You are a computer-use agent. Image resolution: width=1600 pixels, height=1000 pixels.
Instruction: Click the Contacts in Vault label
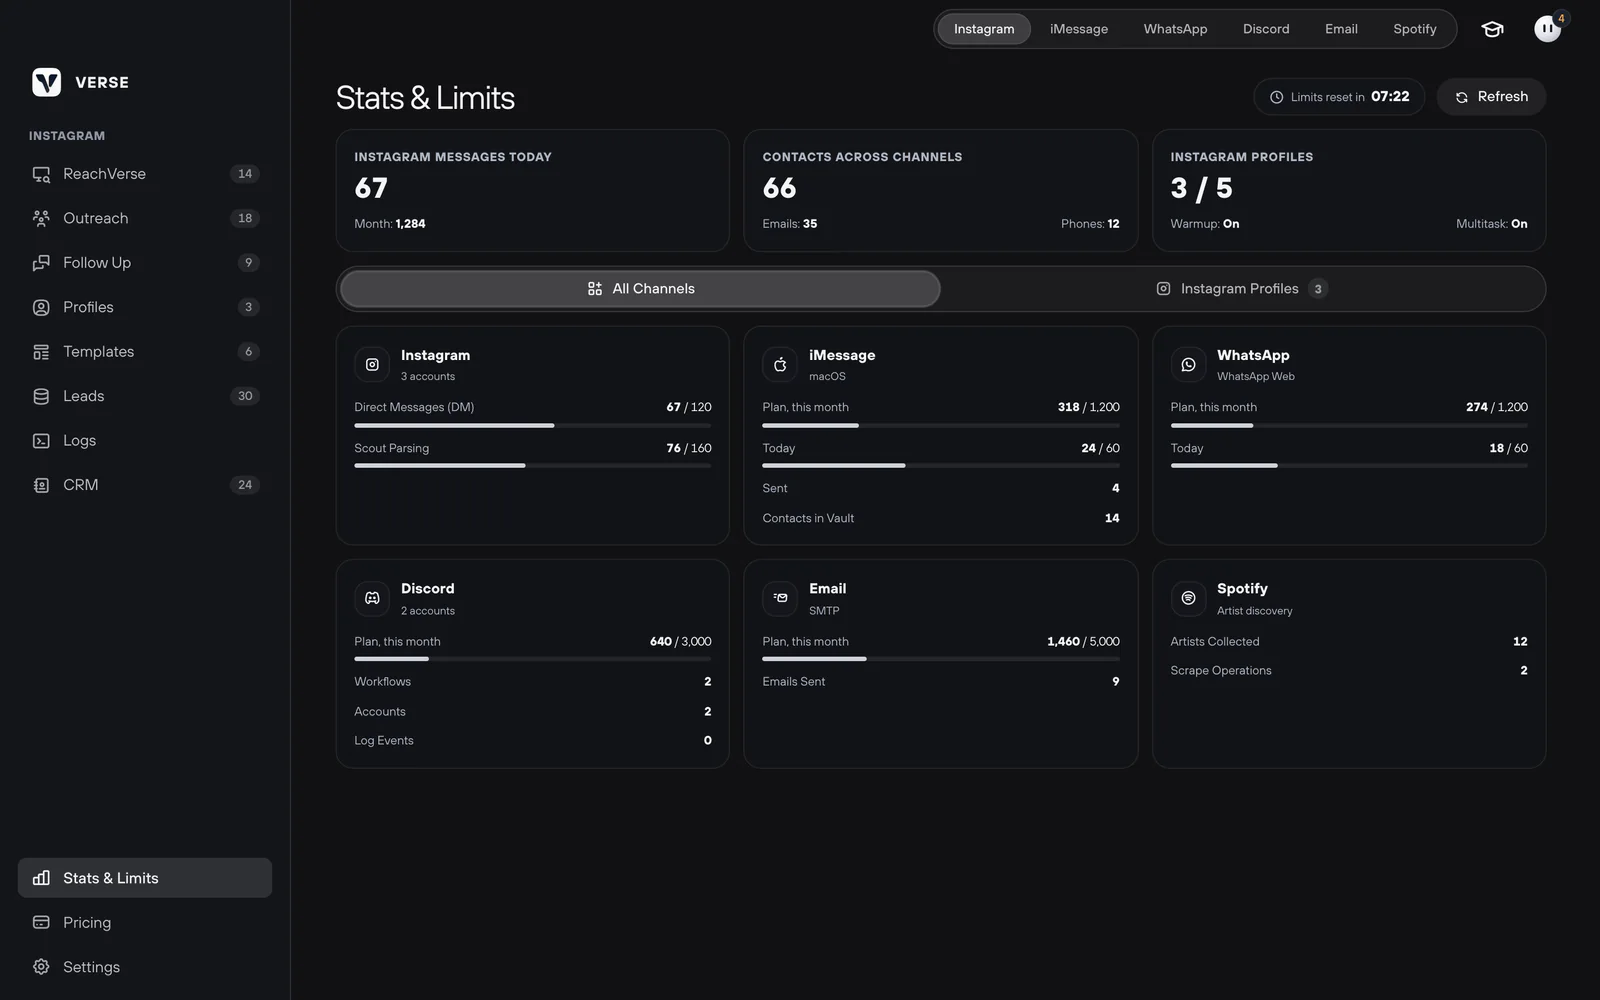pos(808,518)
